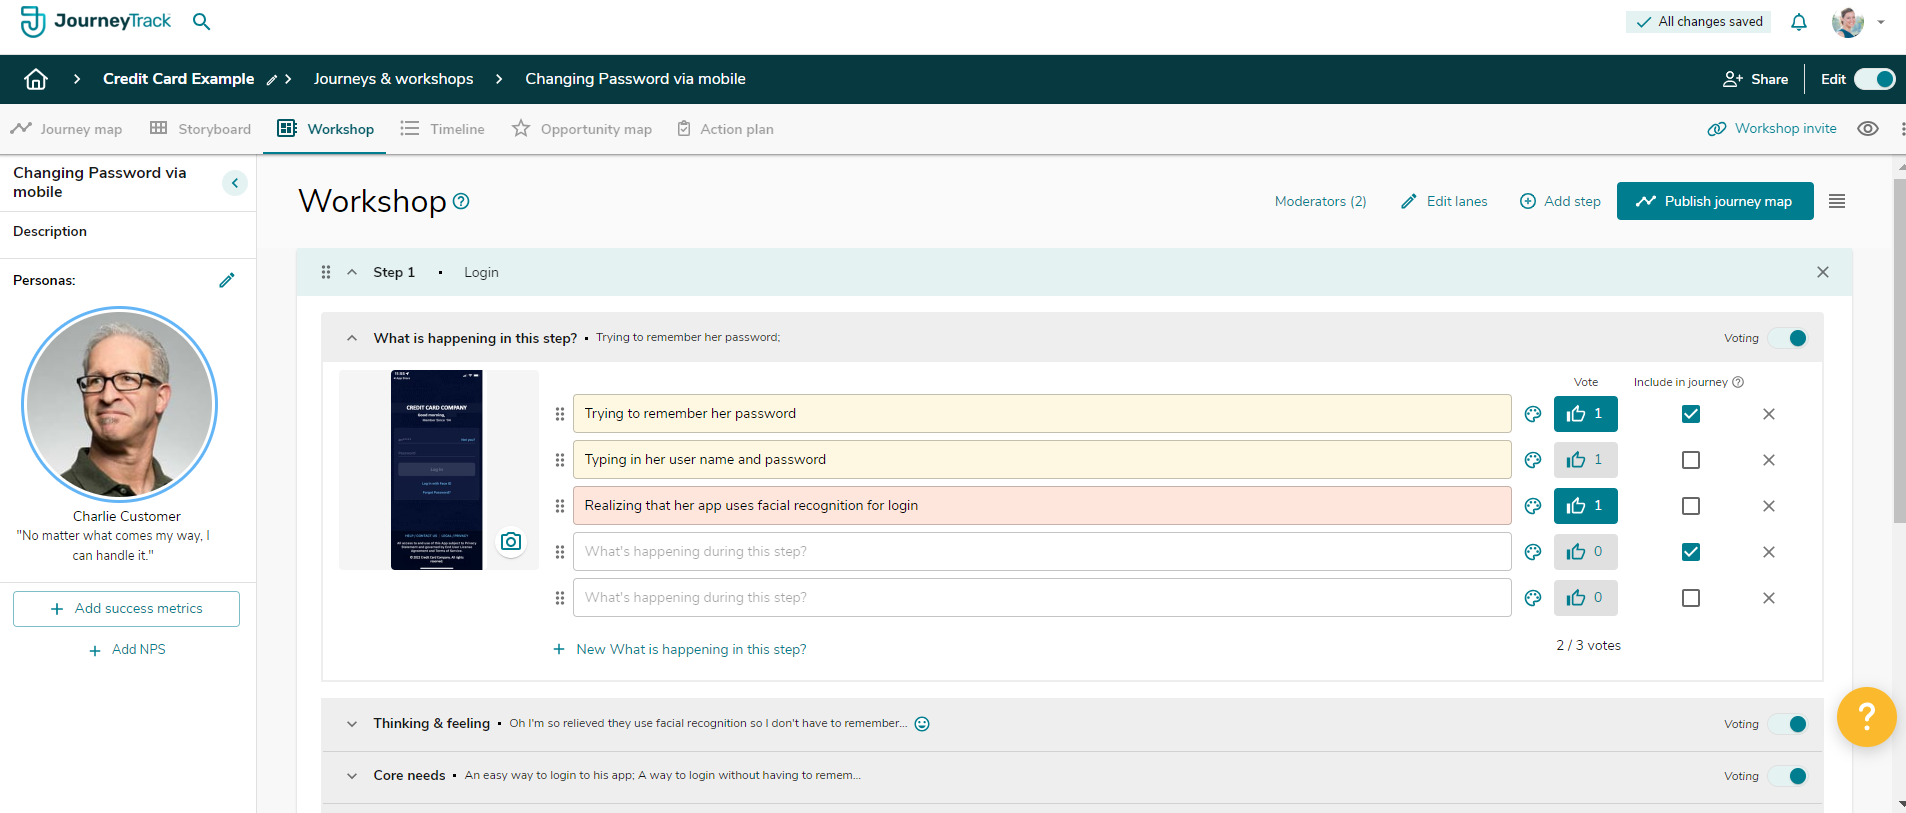The width and height of the screenshot is (1906, 813).
Task: Check include in journey for 'Typing in her user name'
Action: [x=1691, y=460]
